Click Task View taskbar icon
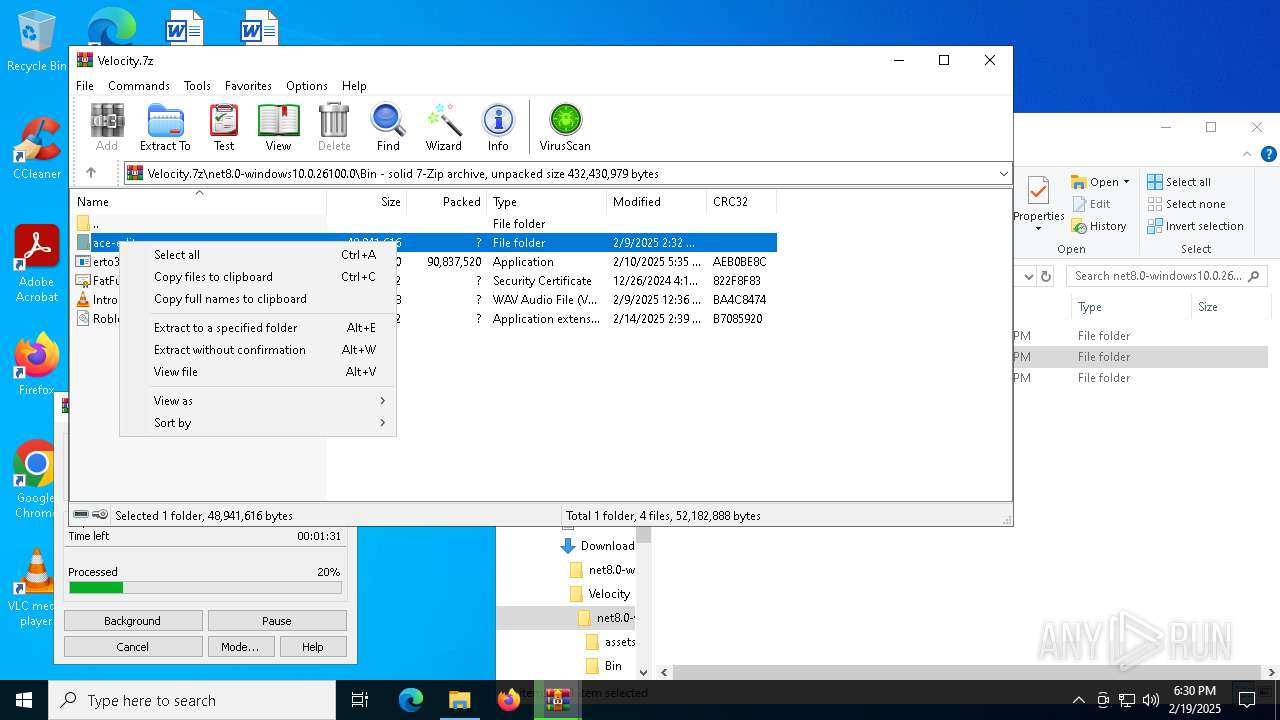This screenshot has height=720, width=1280. click(361, 700)
